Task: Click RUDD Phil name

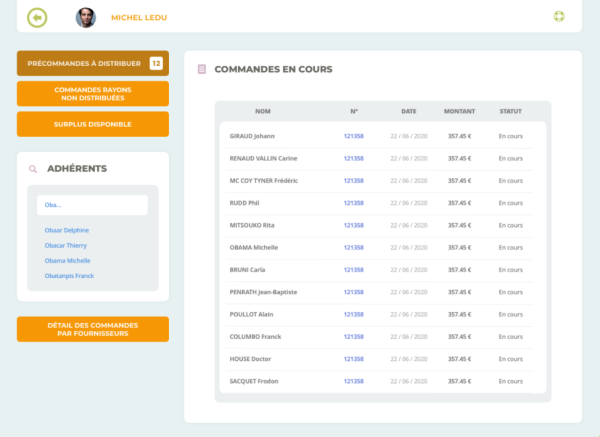Action: pos(244,203)
